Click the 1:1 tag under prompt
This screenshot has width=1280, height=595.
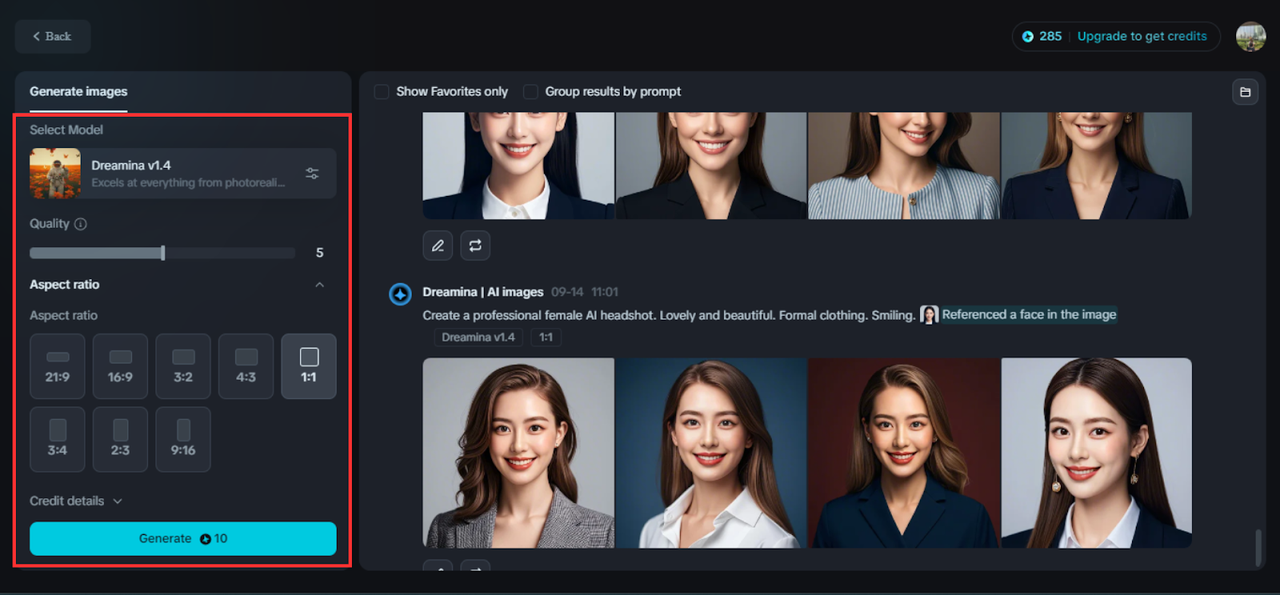tap(546, 337)
